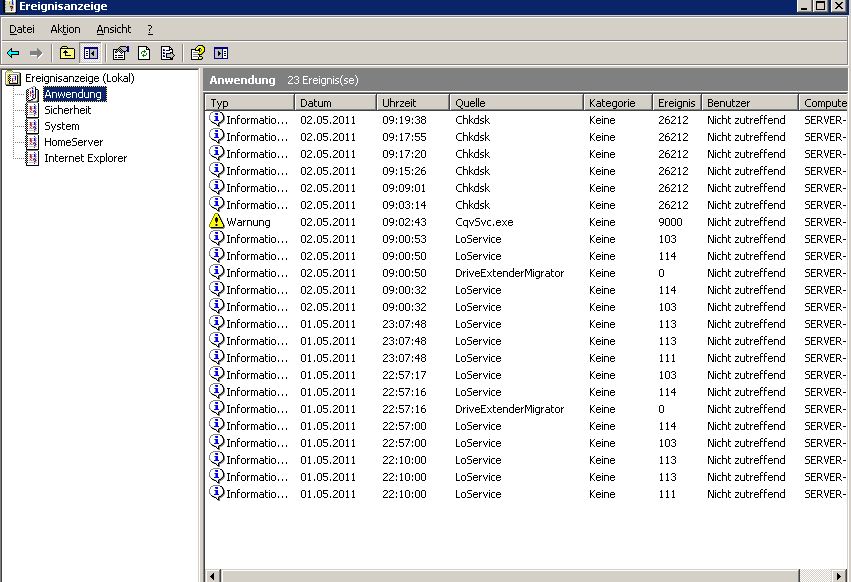This screenshot has width=851, height=582.
Task: Click the Show/Hide action pane icon
Action: coord(221,53)
